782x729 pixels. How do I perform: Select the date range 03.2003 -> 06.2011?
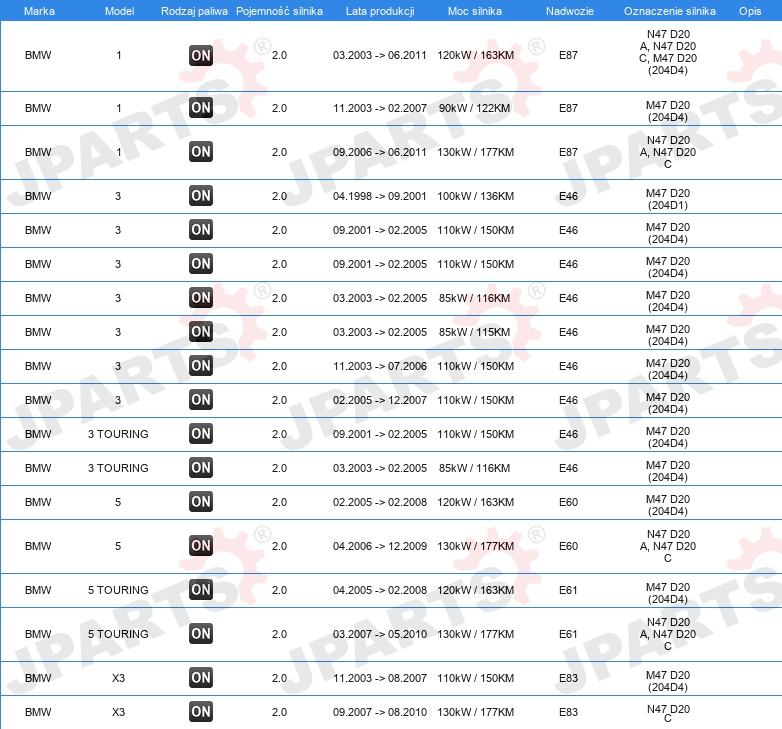coord(380,55)
